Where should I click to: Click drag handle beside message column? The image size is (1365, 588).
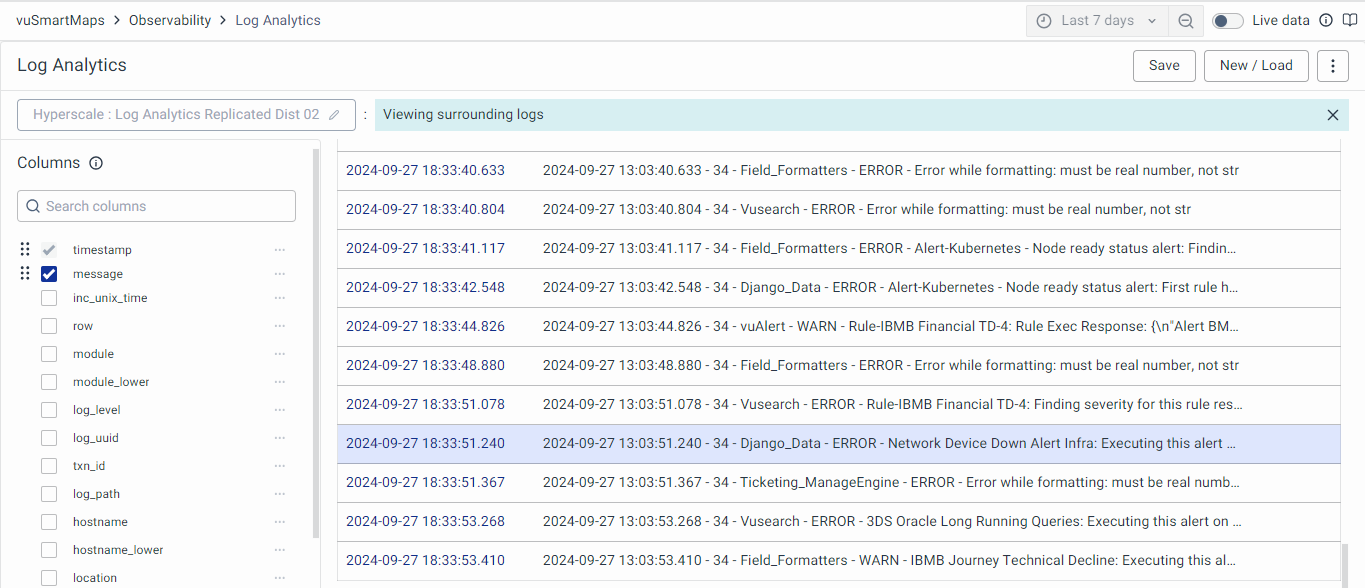(x=26, y=274)
